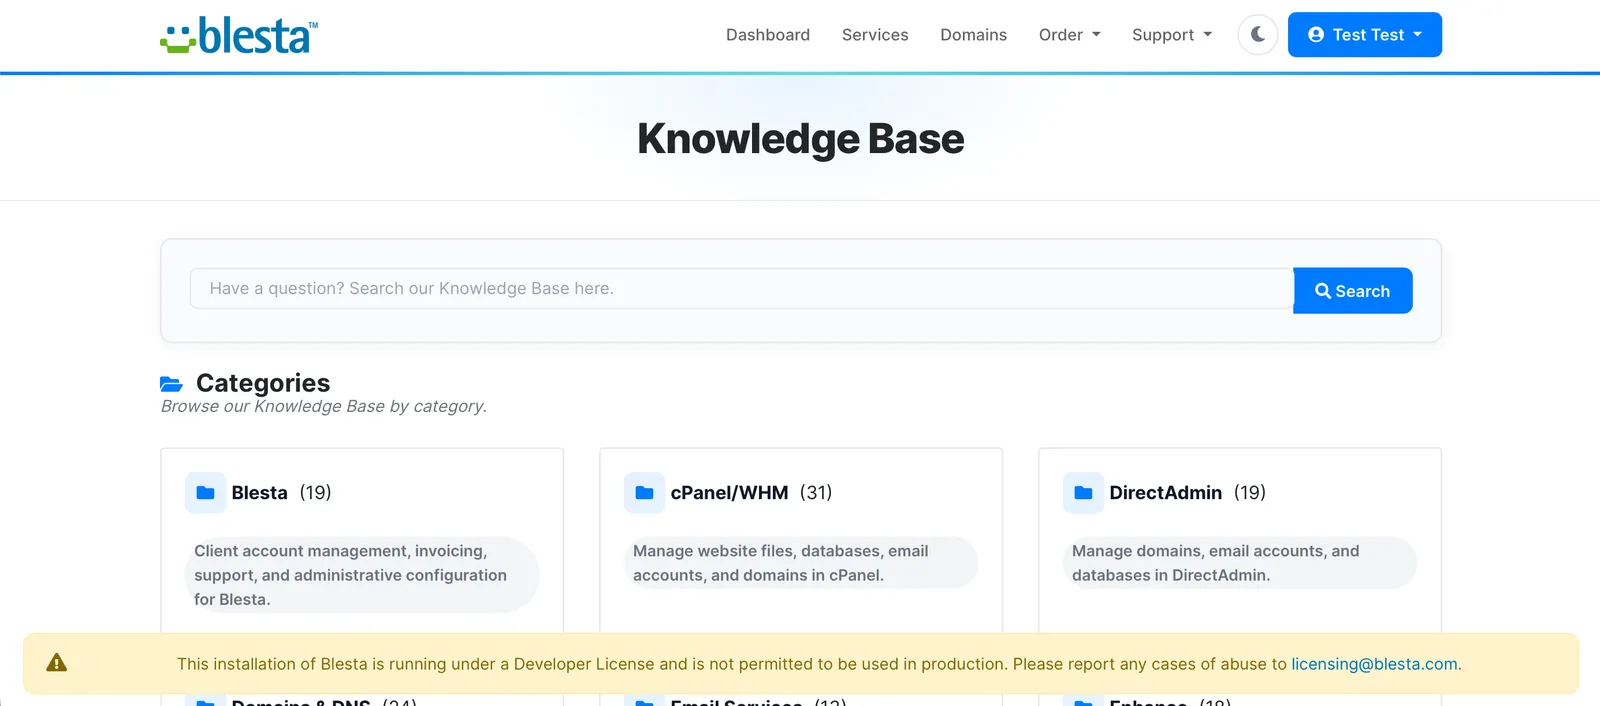Click the Blesta category folder icon
This screenshot has height=706, width=1600.
point(205,493)
